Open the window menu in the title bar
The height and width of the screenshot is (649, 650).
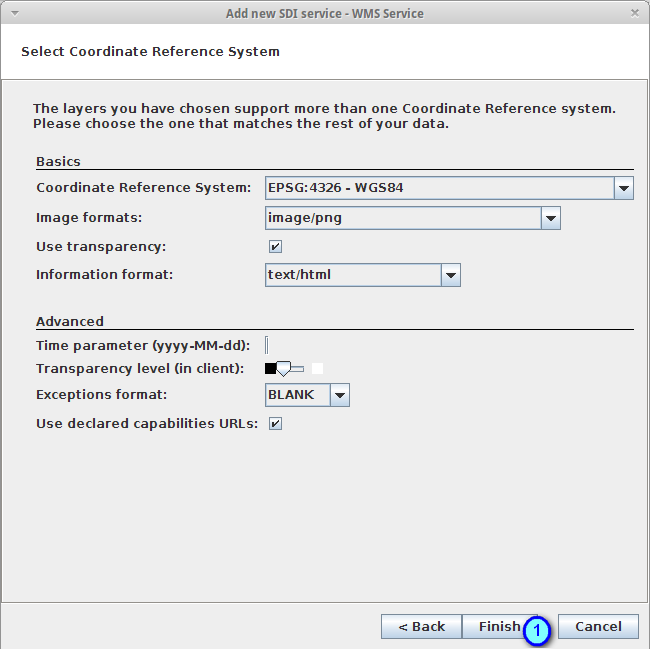click(14, 13)
